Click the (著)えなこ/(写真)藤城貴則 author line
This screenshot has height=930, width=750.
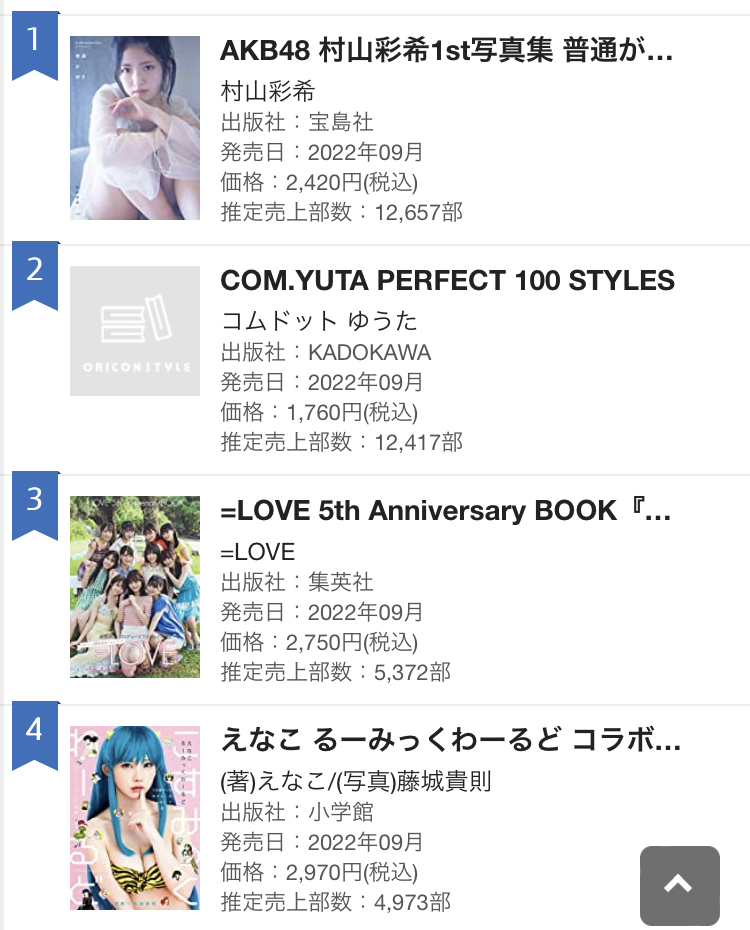click(356, 782)
